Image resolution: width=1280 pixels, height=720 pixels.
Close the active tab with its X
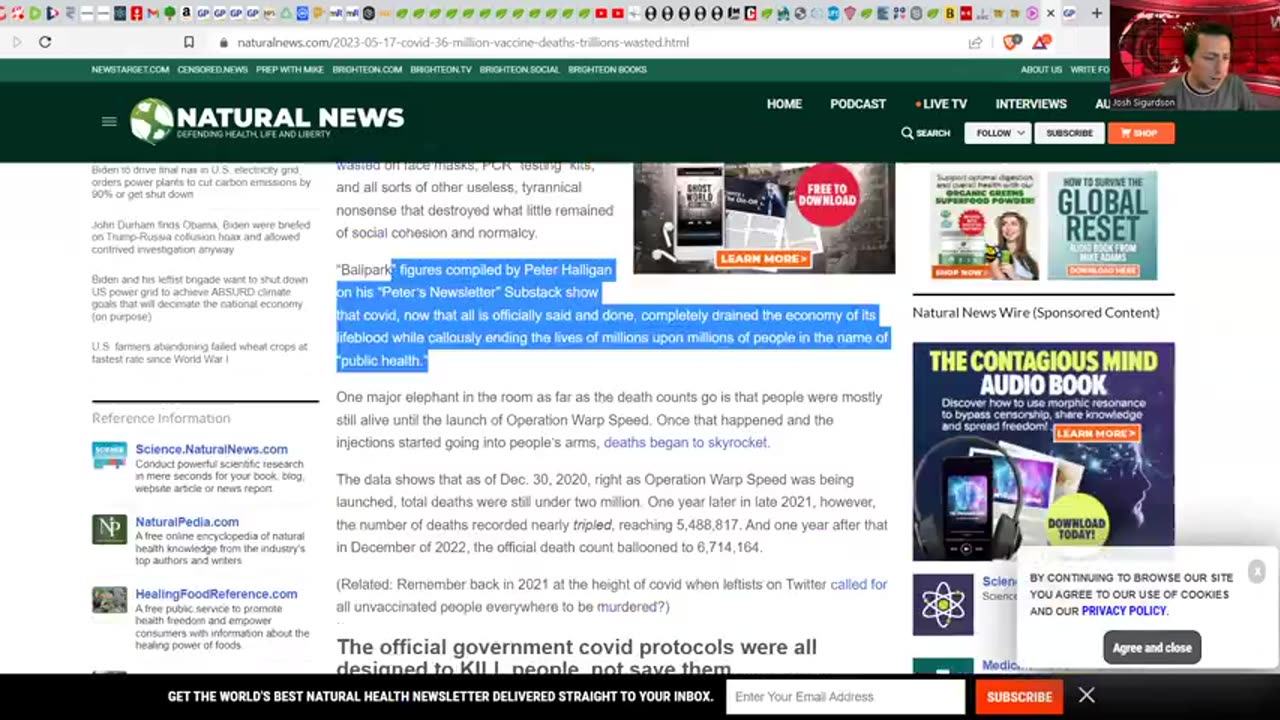coord(1050,13)
